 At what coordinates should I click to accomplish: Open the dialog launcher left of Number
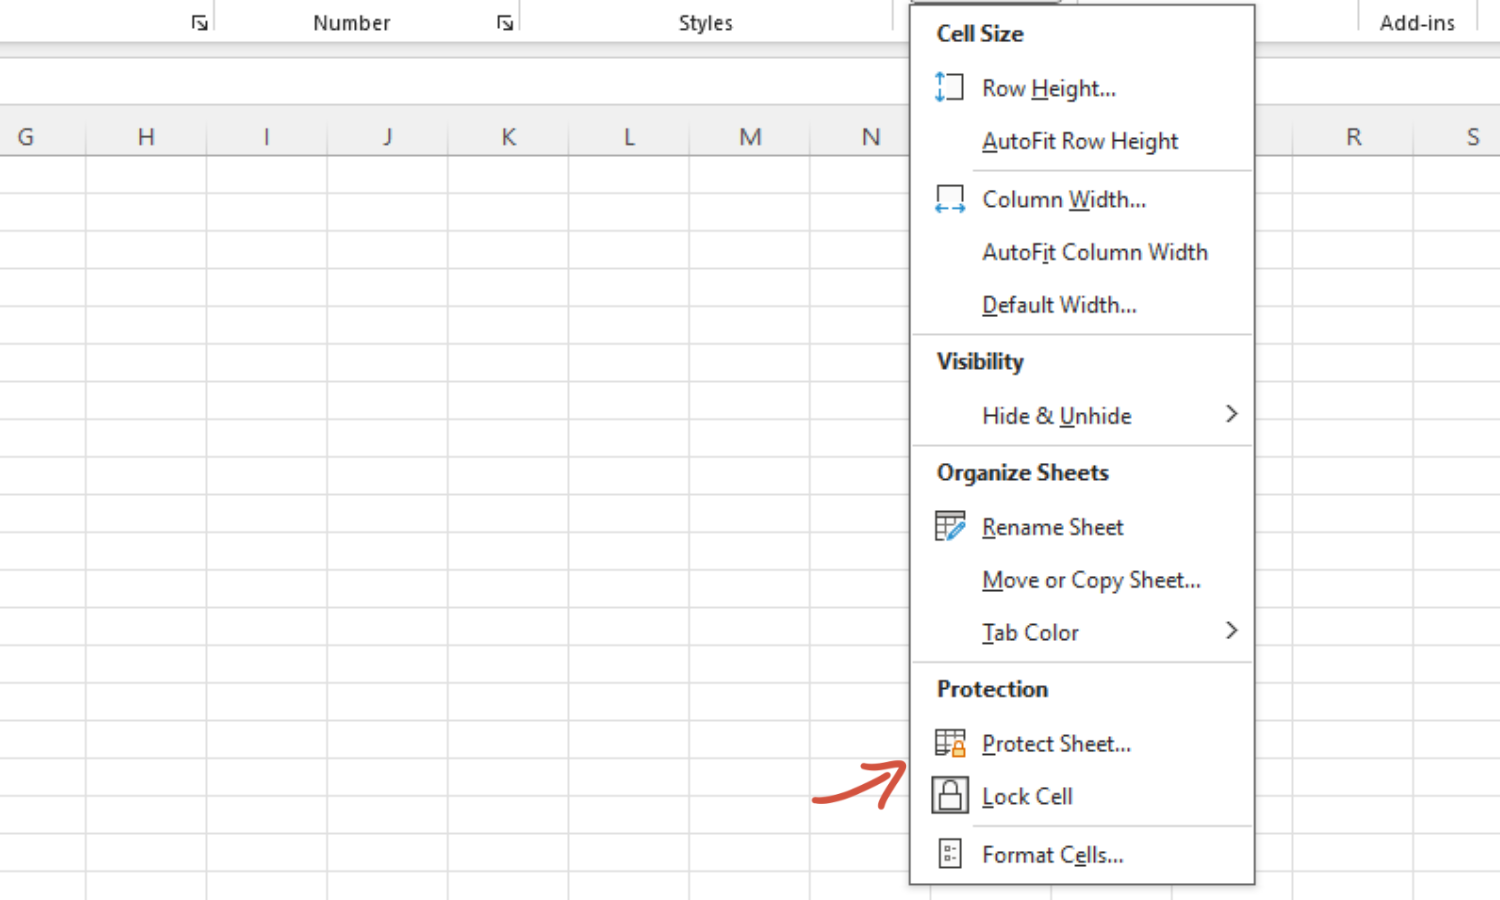click(199, 23)
